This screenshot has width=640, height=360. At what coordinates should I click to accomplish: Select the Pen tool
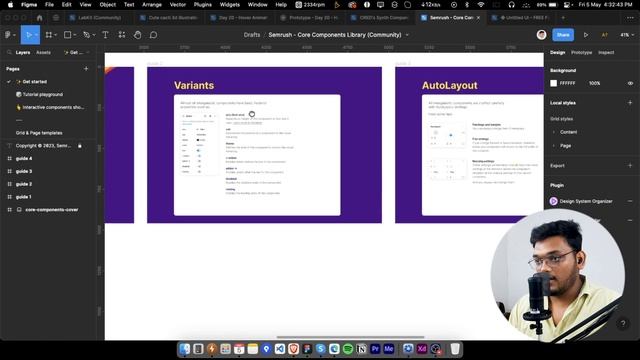click(x=87, y=35)
